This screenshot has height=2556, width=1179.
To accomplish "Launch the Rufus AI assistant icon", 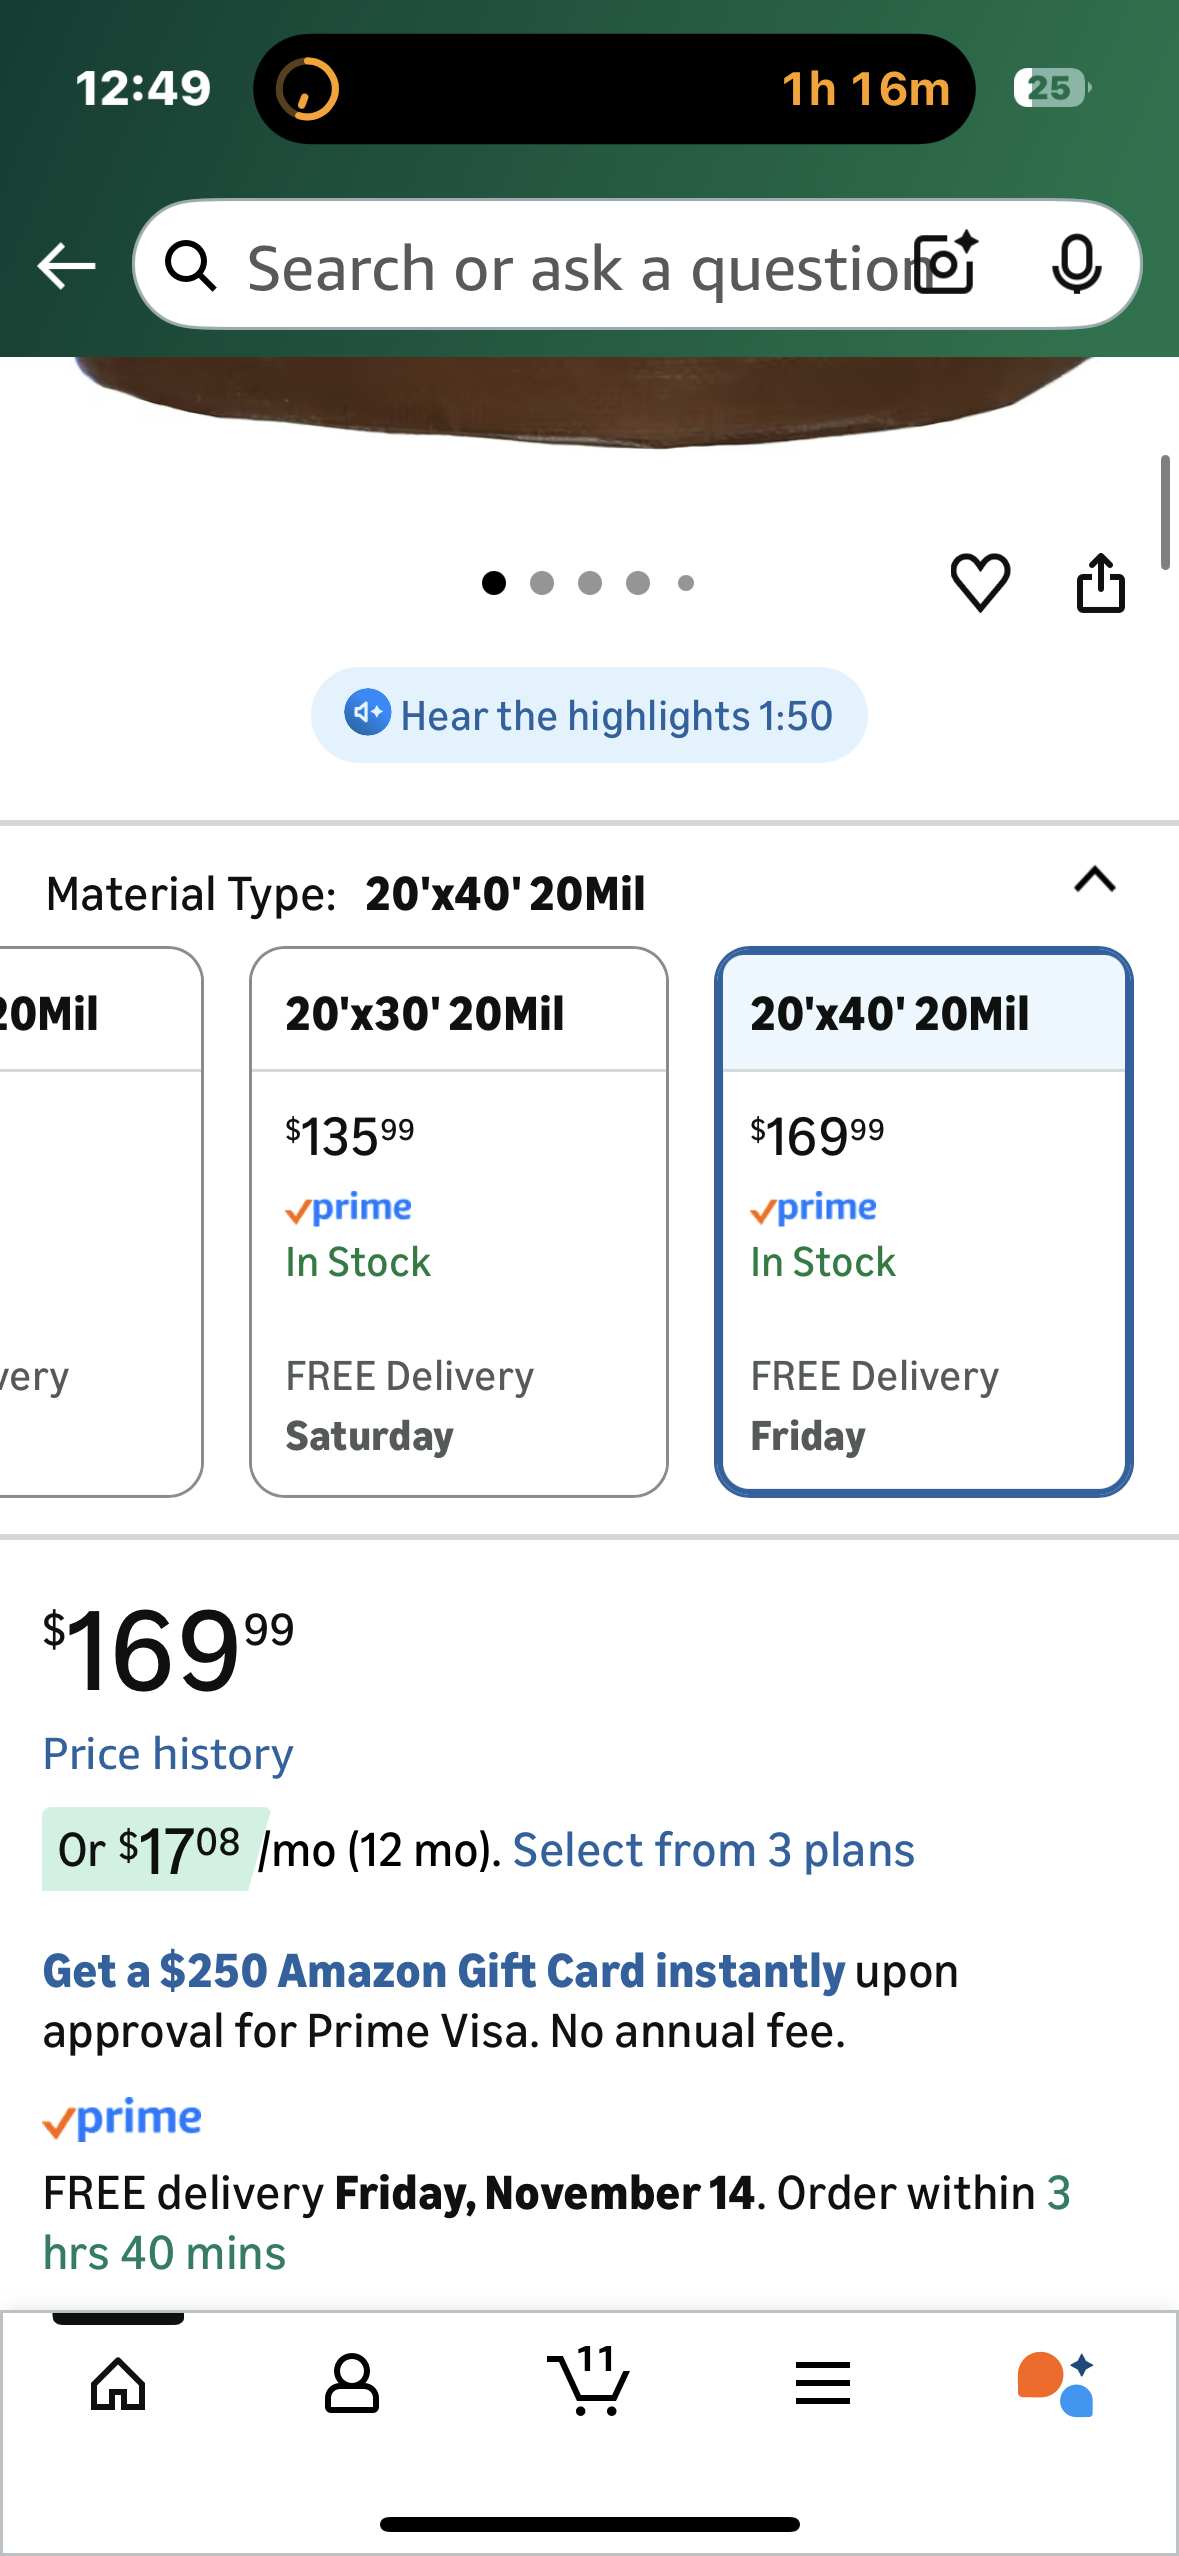I will coord(1056,2384).
